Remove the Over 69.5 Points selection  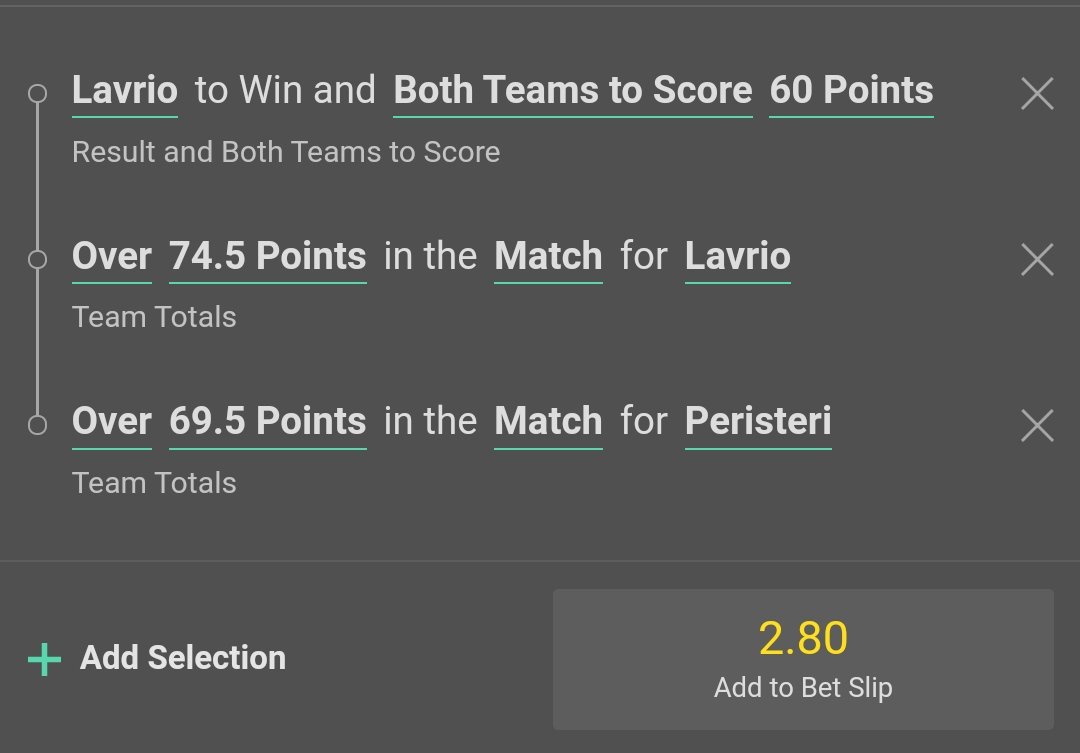click(x=1037, y=426)
